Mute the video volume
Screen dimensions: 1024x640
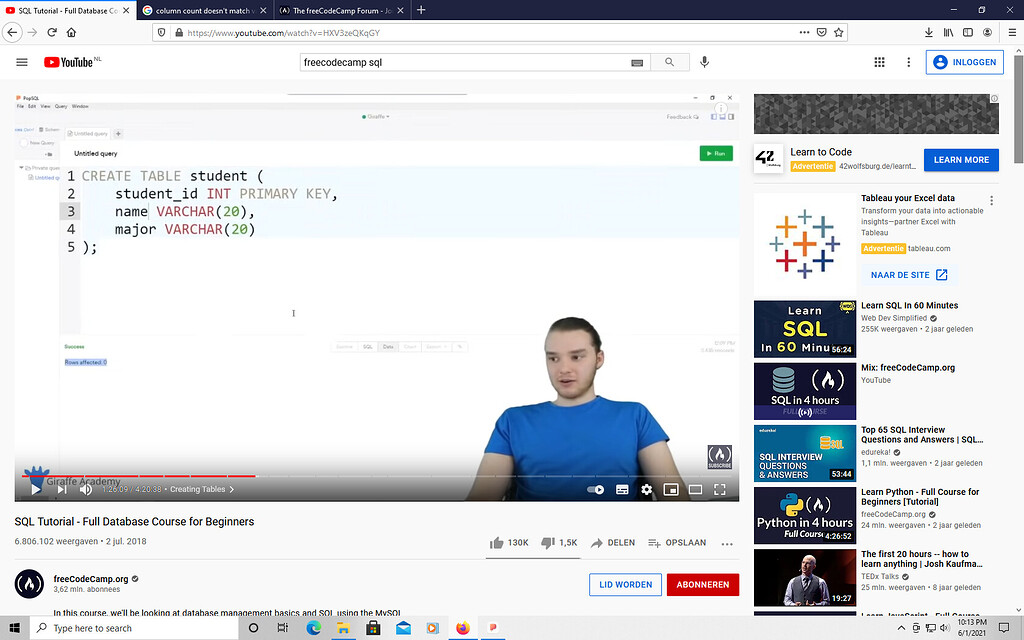click(x=86, y=489)
